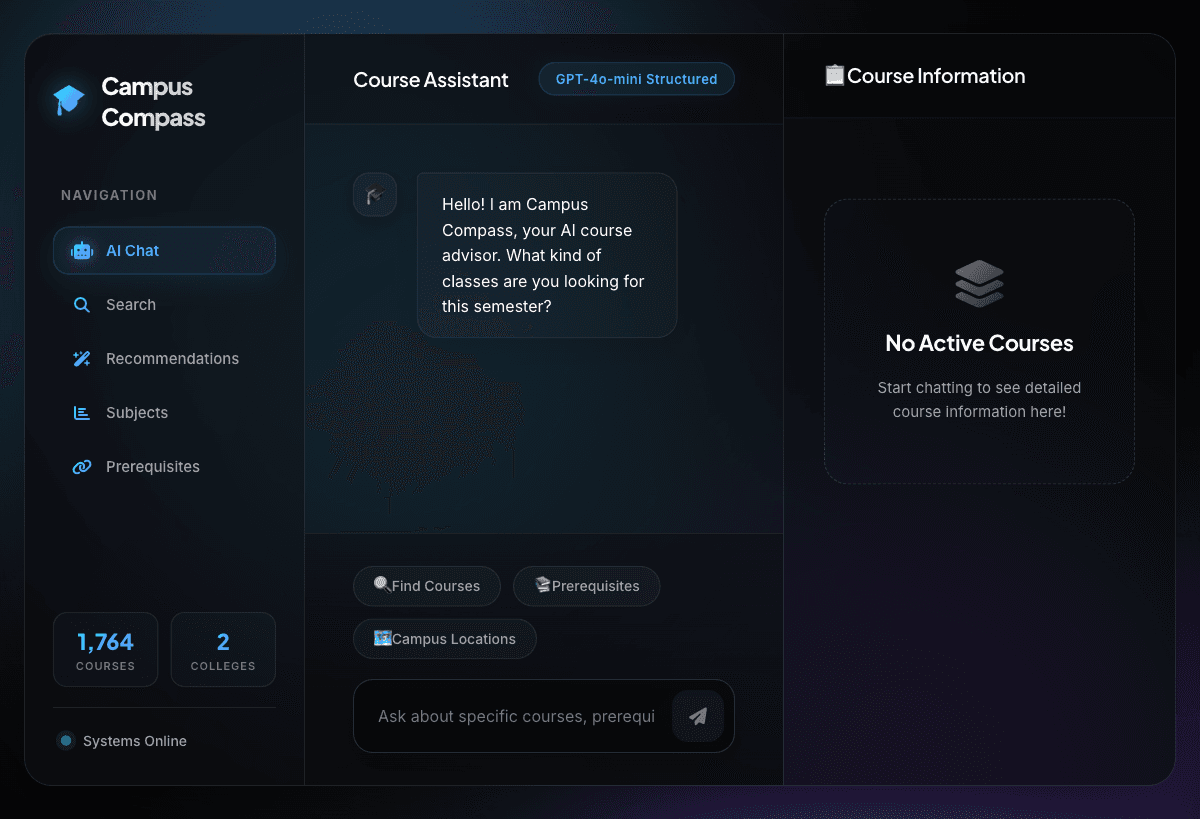Viewport: 1200px width, 819px height.
Task: Click the 1,764 Courses stat card
Action: 105,650
